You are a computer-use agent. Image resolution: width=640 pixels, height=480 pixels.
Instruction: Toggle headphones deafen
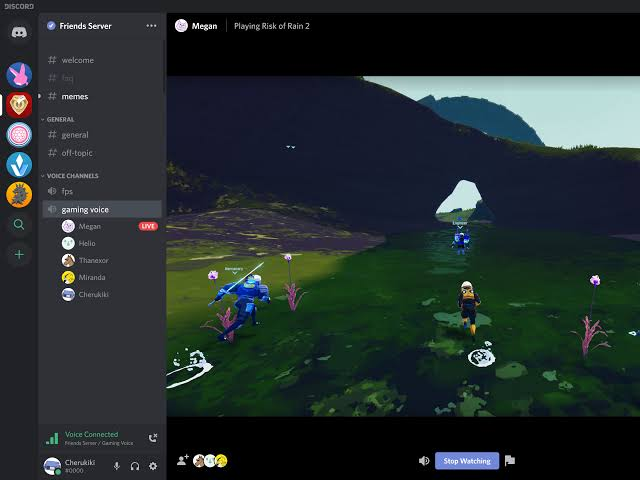pyautogui.click(x=135, y=466)
